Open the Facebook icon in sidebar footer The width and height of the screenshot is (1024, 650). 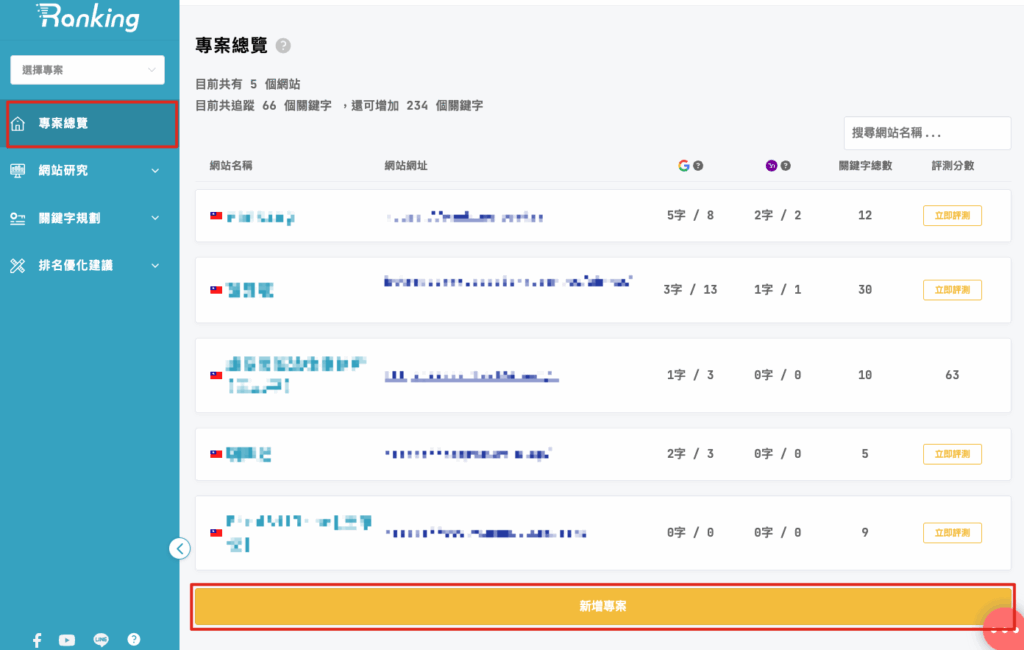click(x=37, y=639)
